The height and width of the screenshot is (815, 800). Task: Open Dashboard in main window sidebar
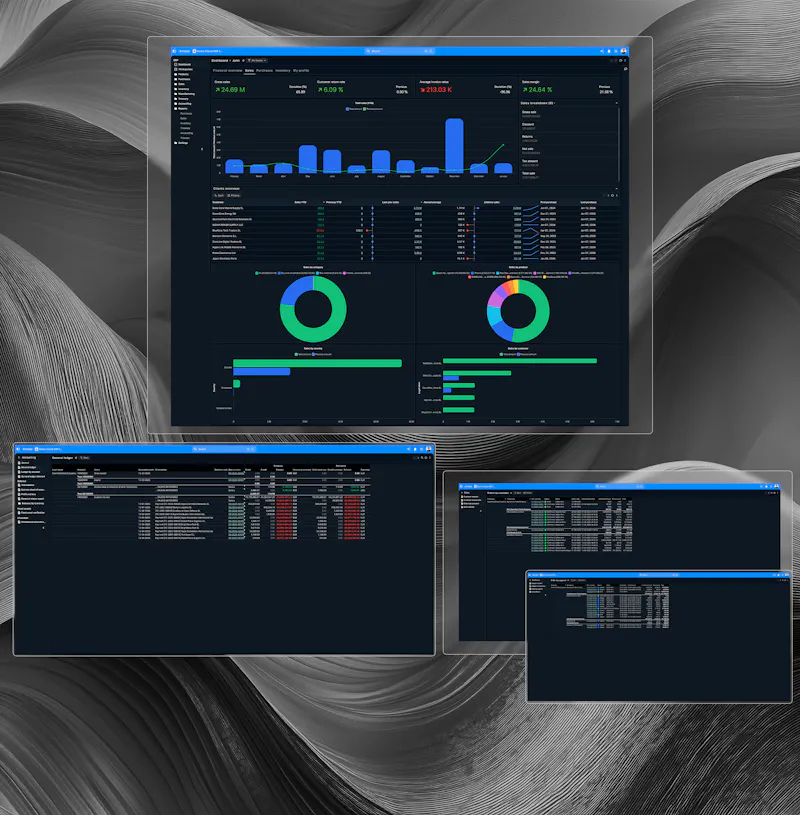click(x=182, y=64)
